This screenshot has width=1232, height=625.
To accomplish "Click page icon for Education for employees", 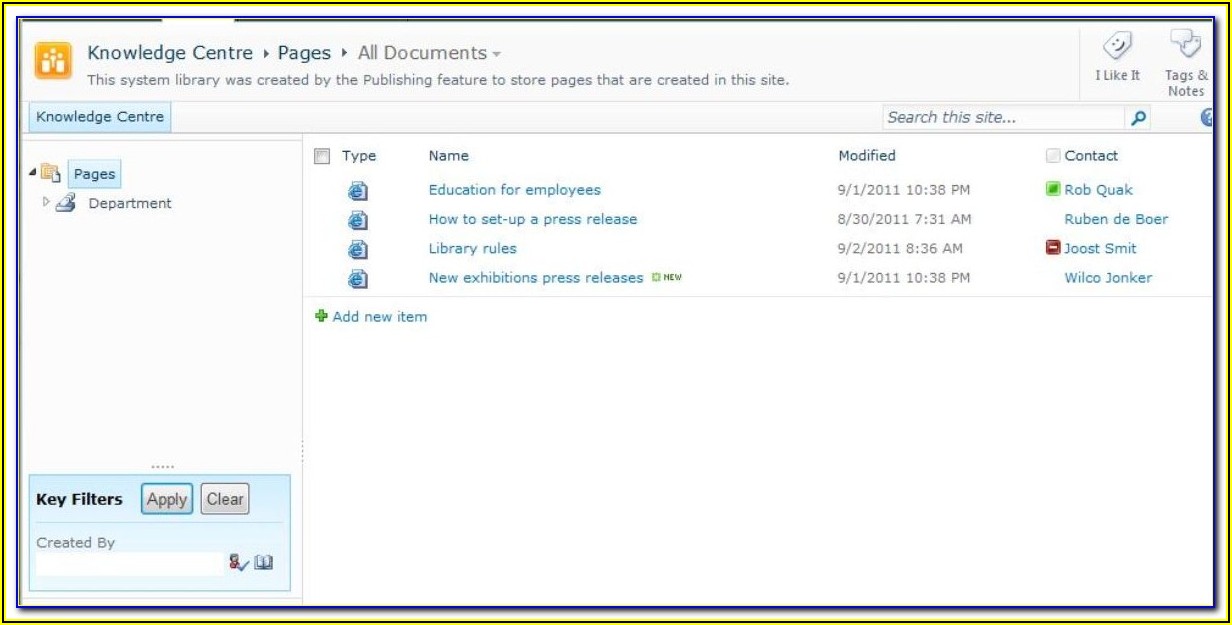I will pos(358,191).
